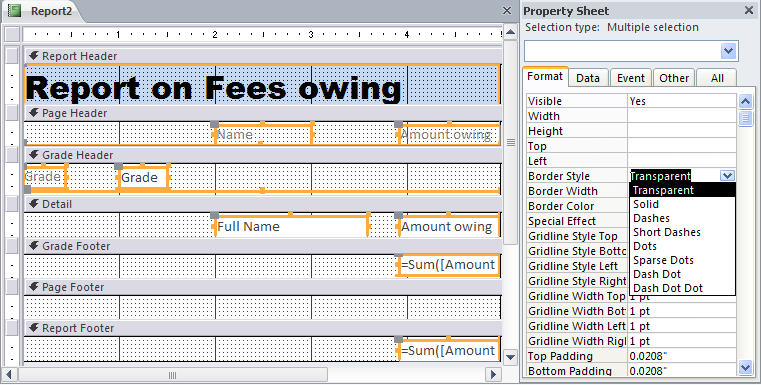This screenshot has width=761, height=385.
Task: Click the Report Header section selector square
Action: 12,56
